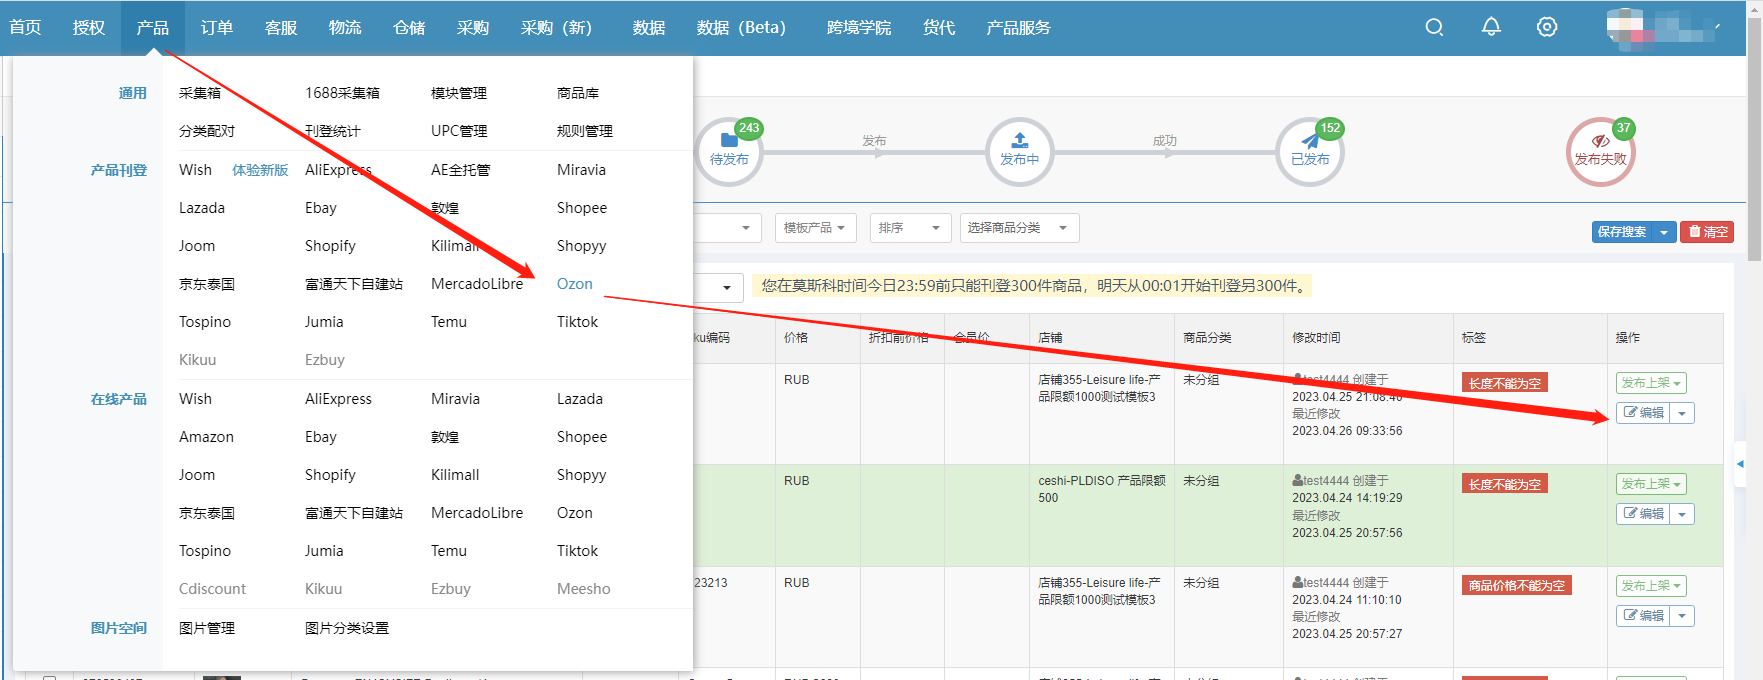Click the search magnifier icon in top bar
The height and width of the screenshot is (680, 1763).
point(1434,27)
